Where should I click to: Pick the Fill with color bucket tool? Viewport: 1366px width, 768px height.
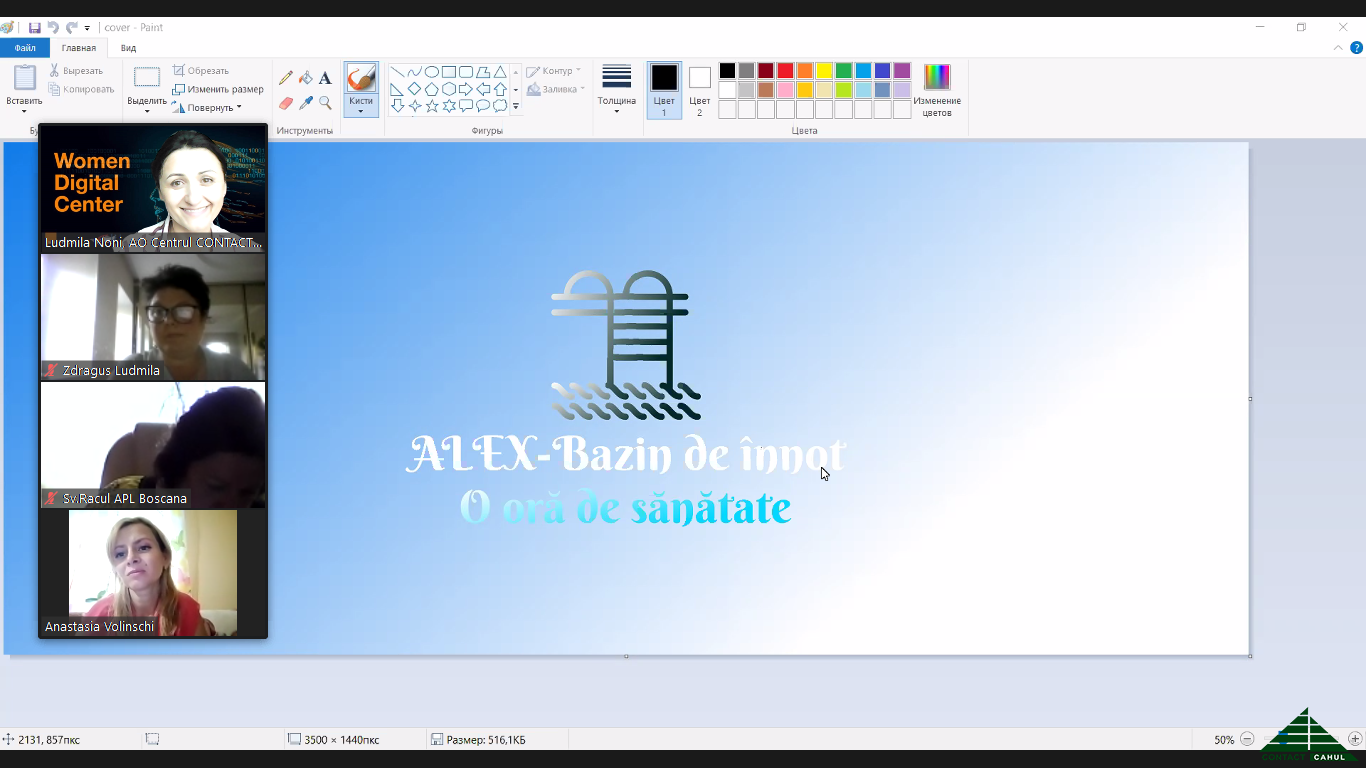[306, 78]
